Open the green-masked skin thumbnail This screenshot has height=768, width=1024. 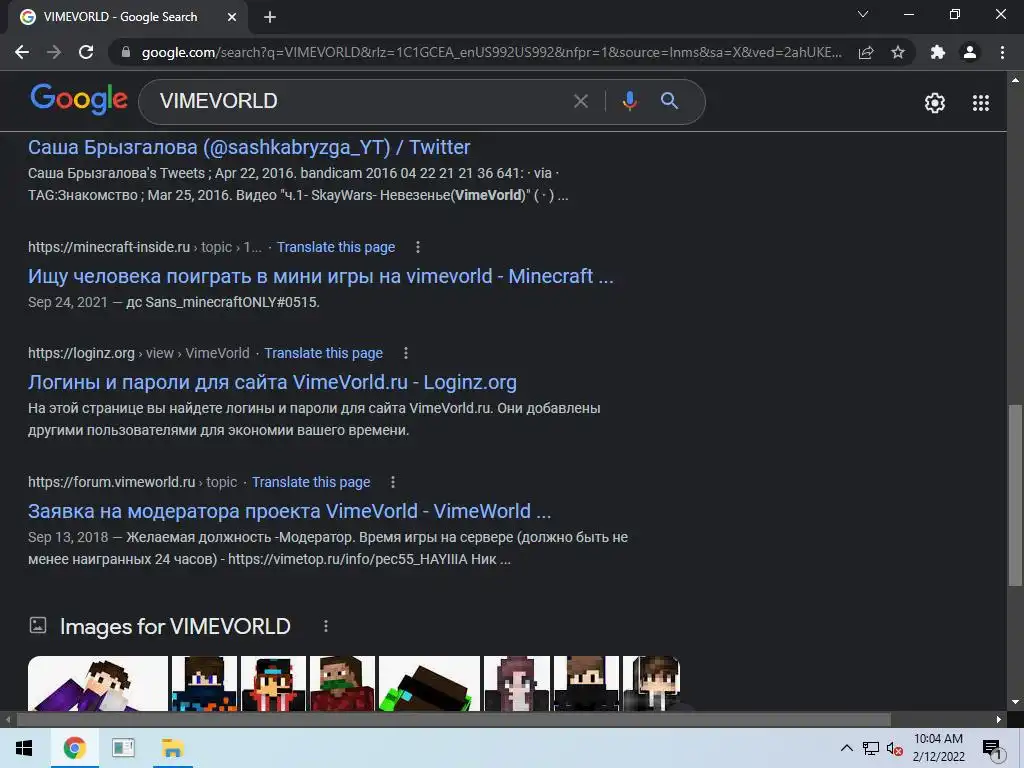point(343,683)
